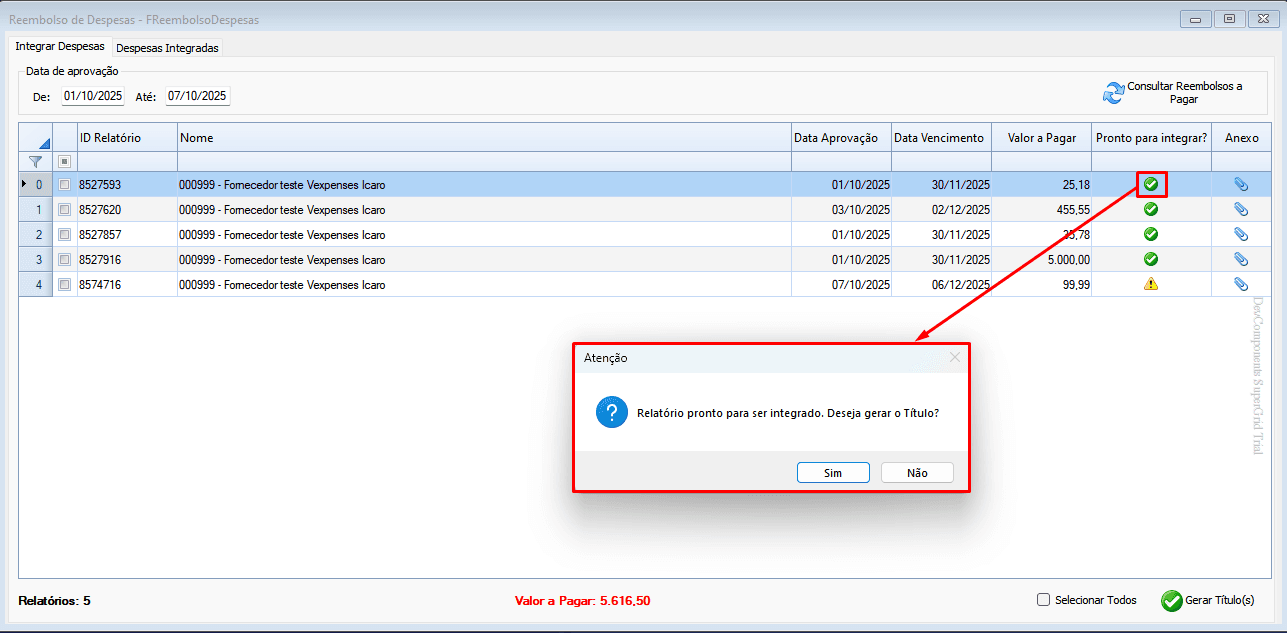Click the ID Relatório filter cell
This screenshot has width=1287, height=633.
(x=127, y=161)
